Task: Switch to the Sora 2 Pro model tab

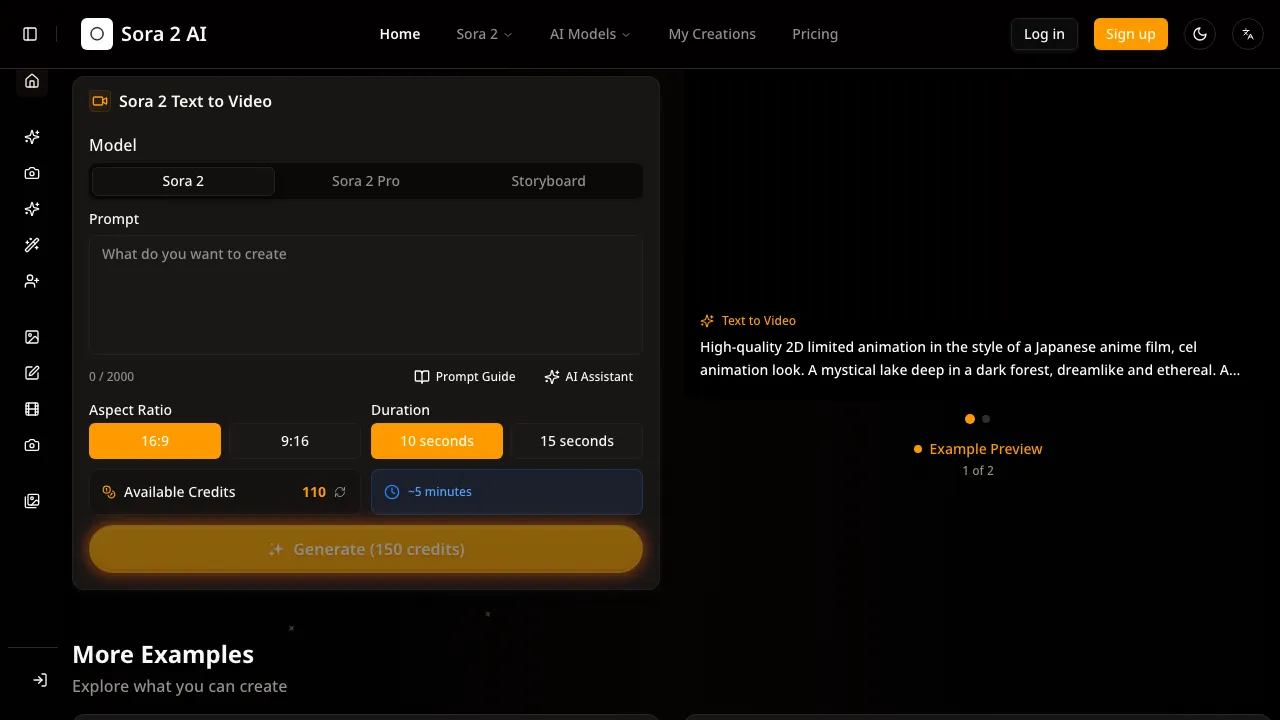Action: point(366,181)
